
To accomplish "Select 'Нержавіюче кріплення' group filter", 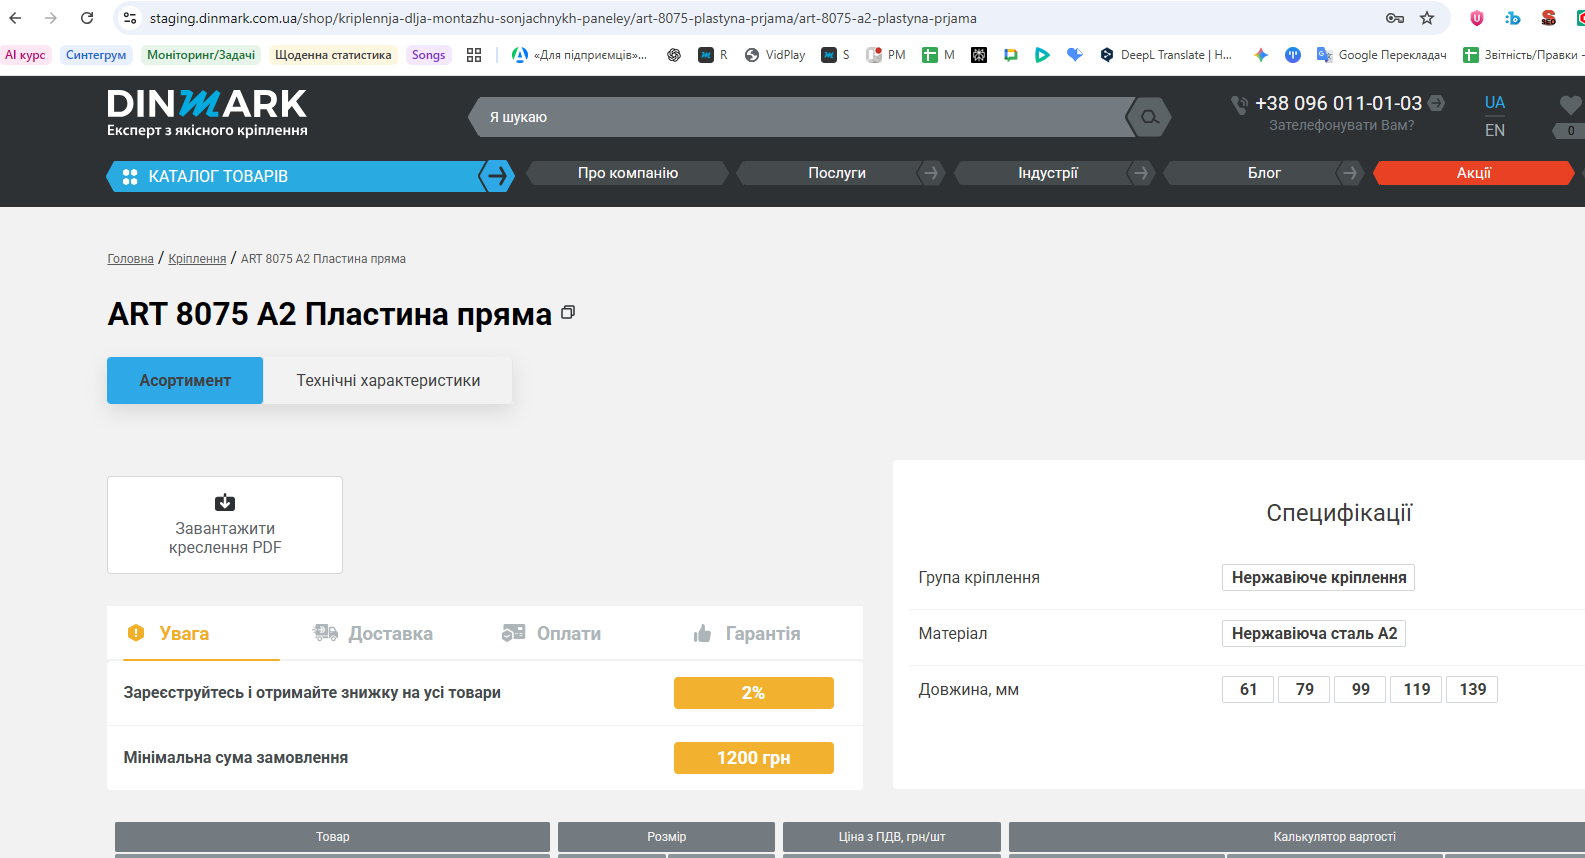I will pyautogui.click(x=1318, y=577).
